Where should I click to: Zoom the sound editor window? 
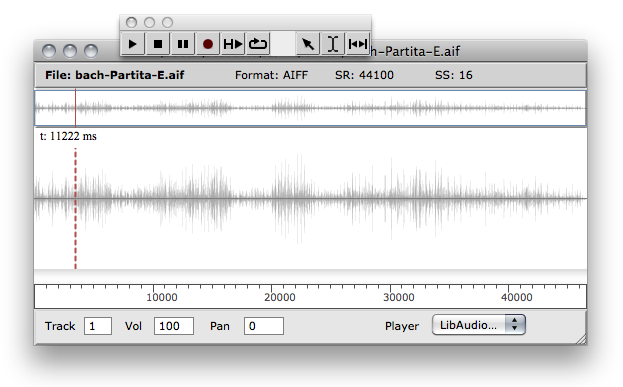(91, 51)
